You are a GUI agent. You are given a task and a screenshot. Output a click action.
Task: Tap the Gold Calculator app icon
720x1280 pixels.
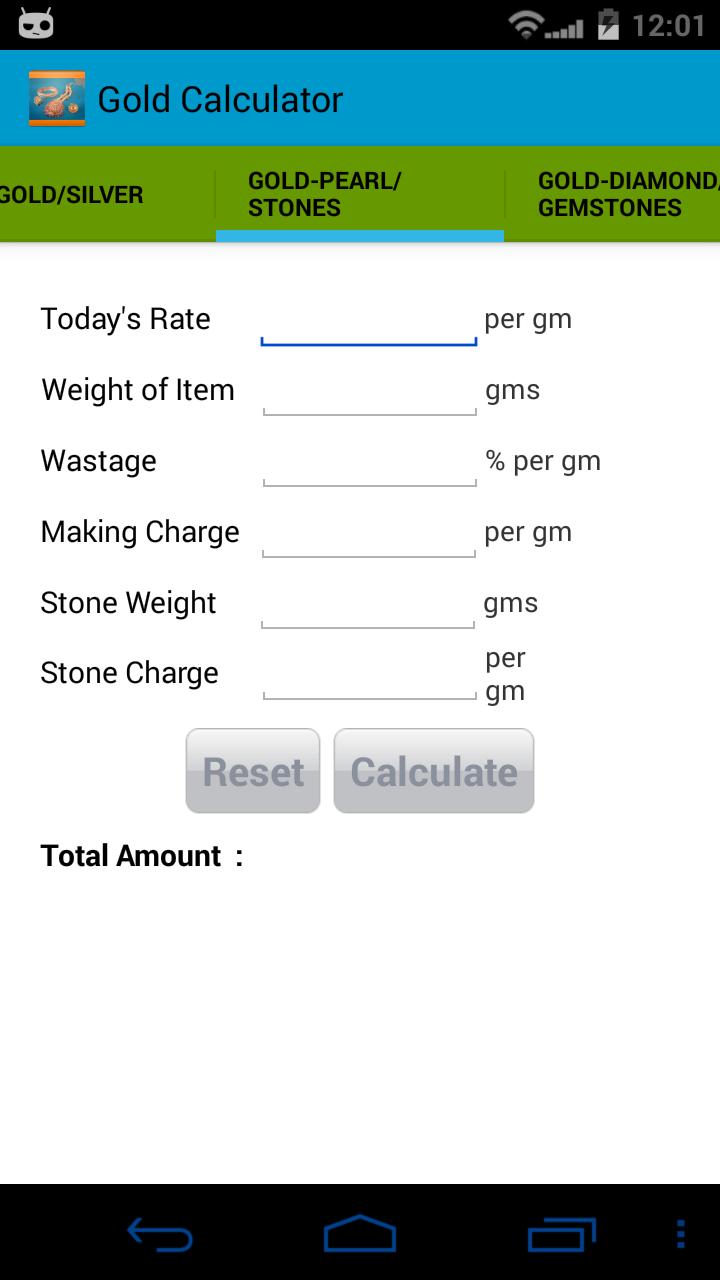[57, 99]
